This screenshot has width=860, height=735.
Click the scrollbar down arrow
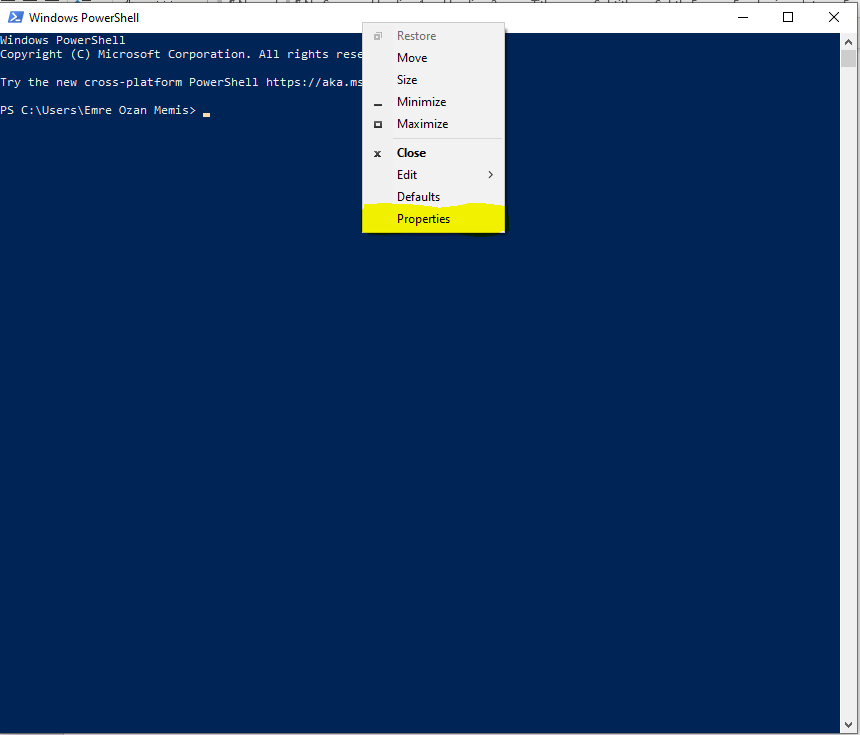848,725
